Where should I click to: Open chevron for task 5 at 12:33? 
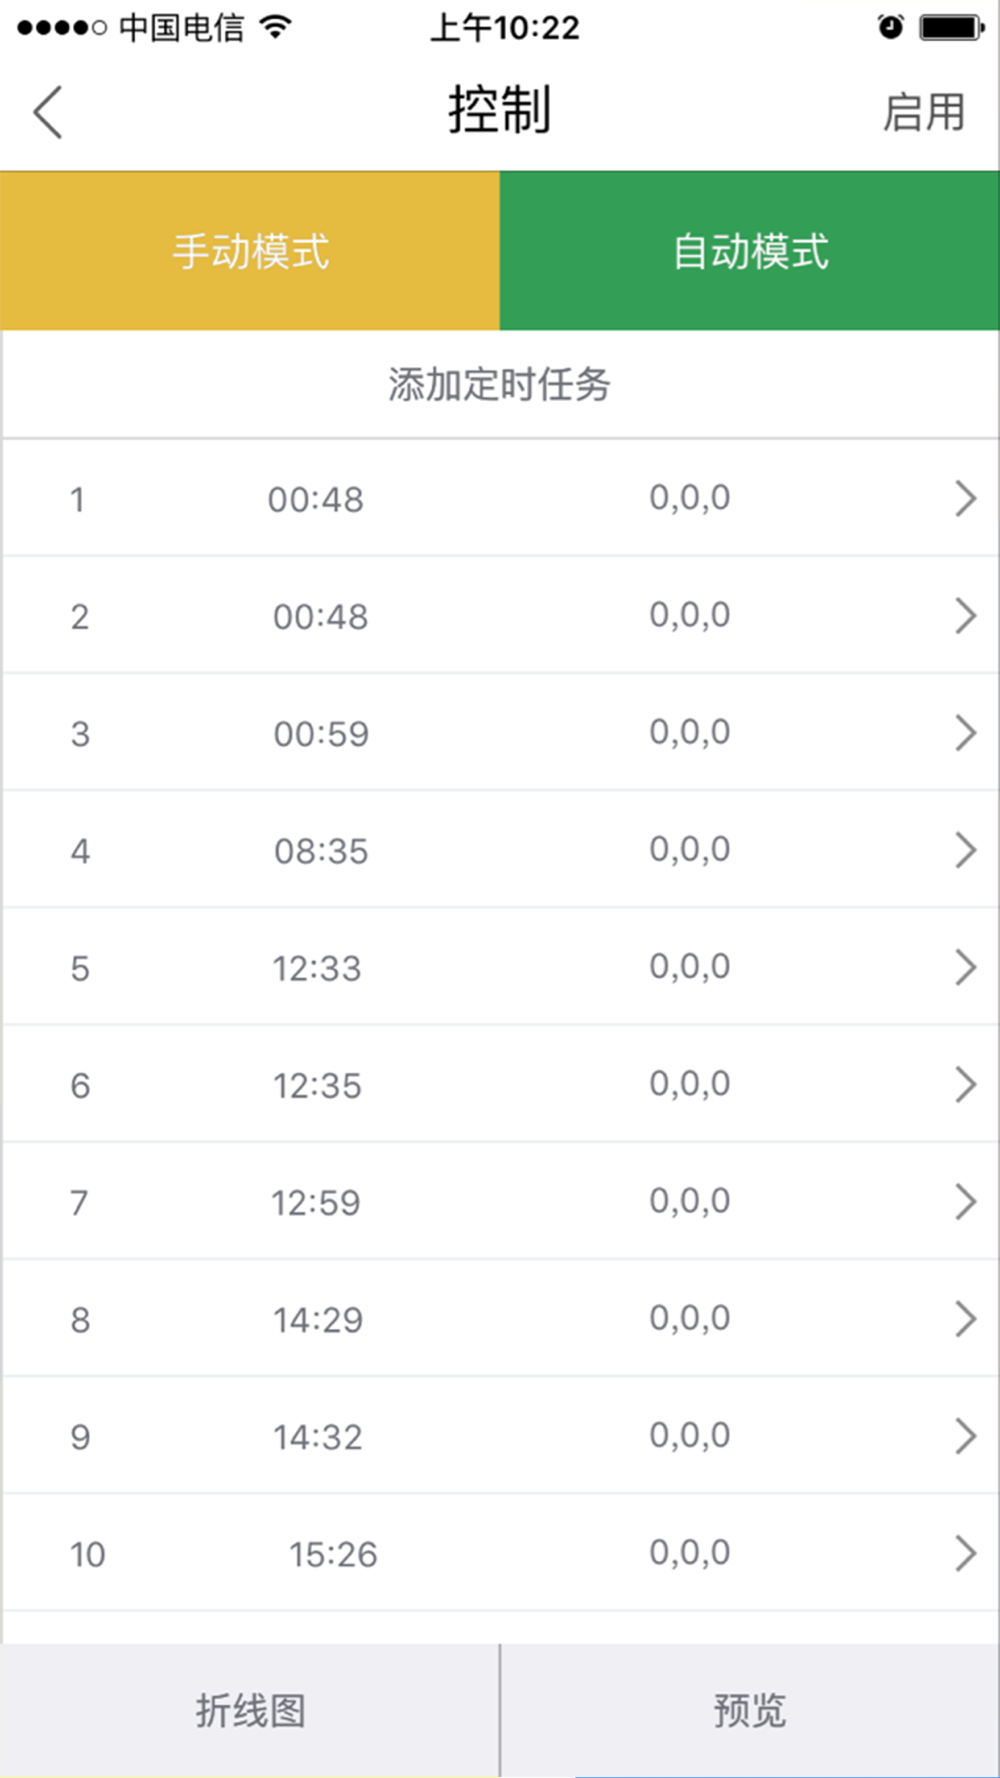pos(965,967)
